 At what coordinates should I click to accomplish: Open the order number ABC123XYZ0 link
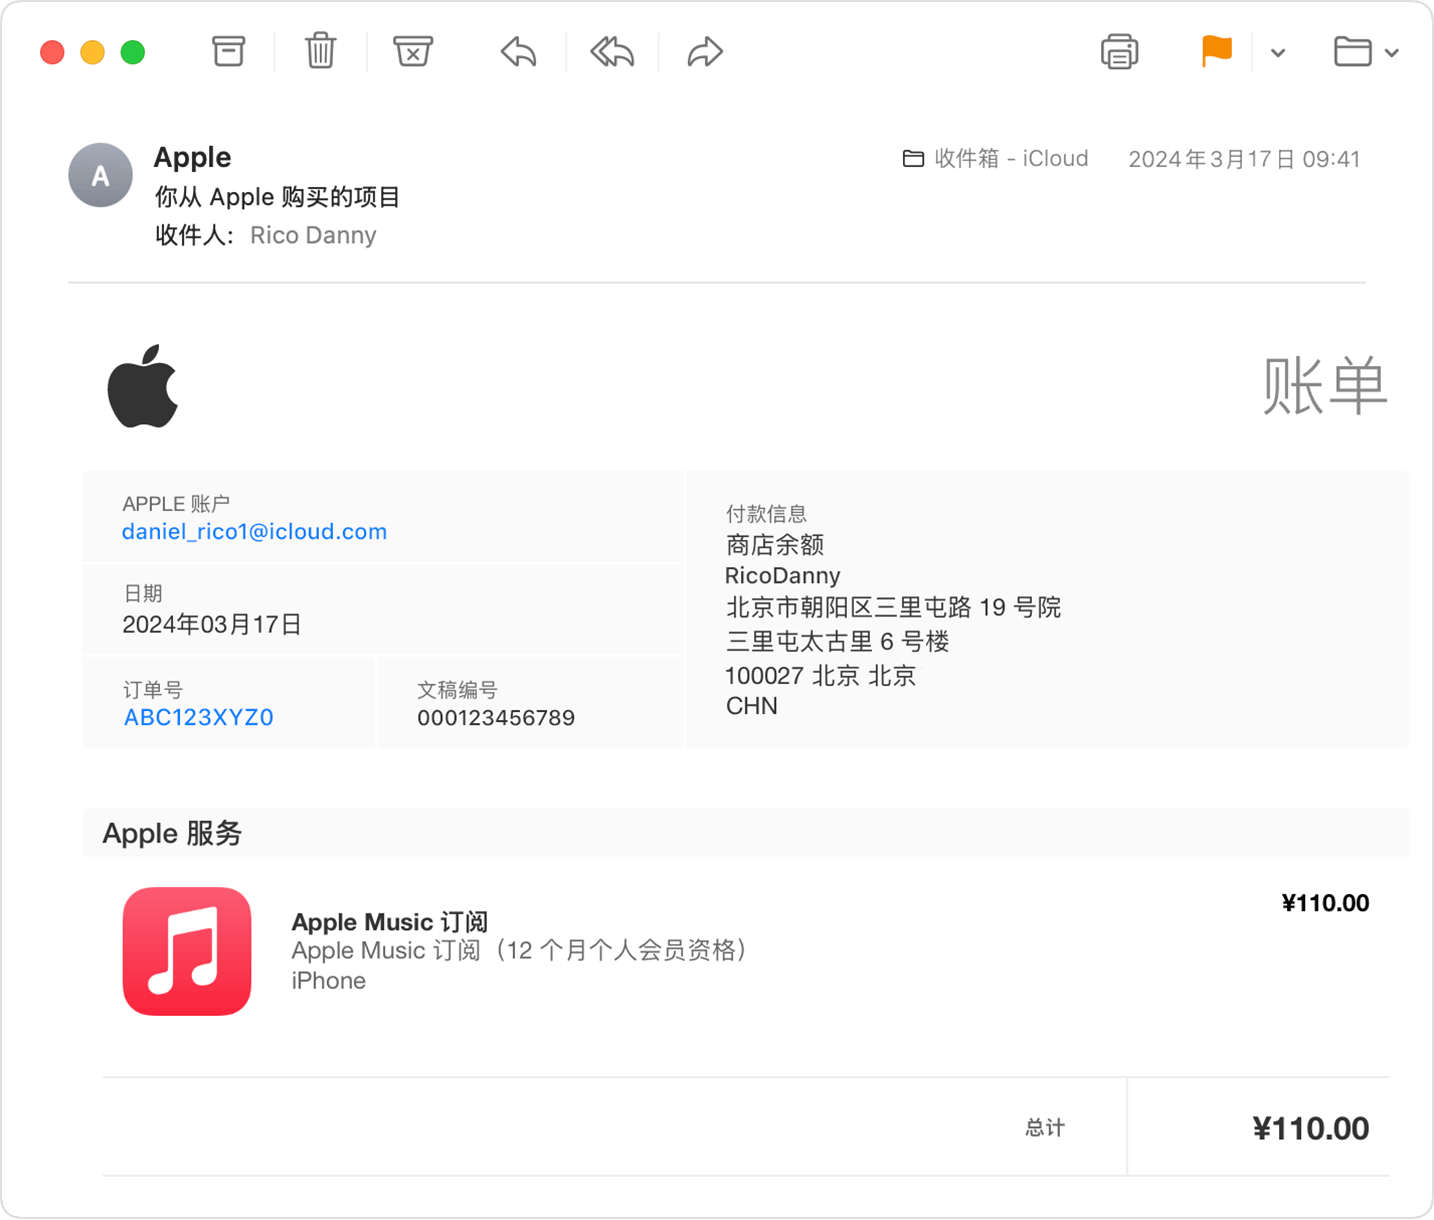coord(198,717)
